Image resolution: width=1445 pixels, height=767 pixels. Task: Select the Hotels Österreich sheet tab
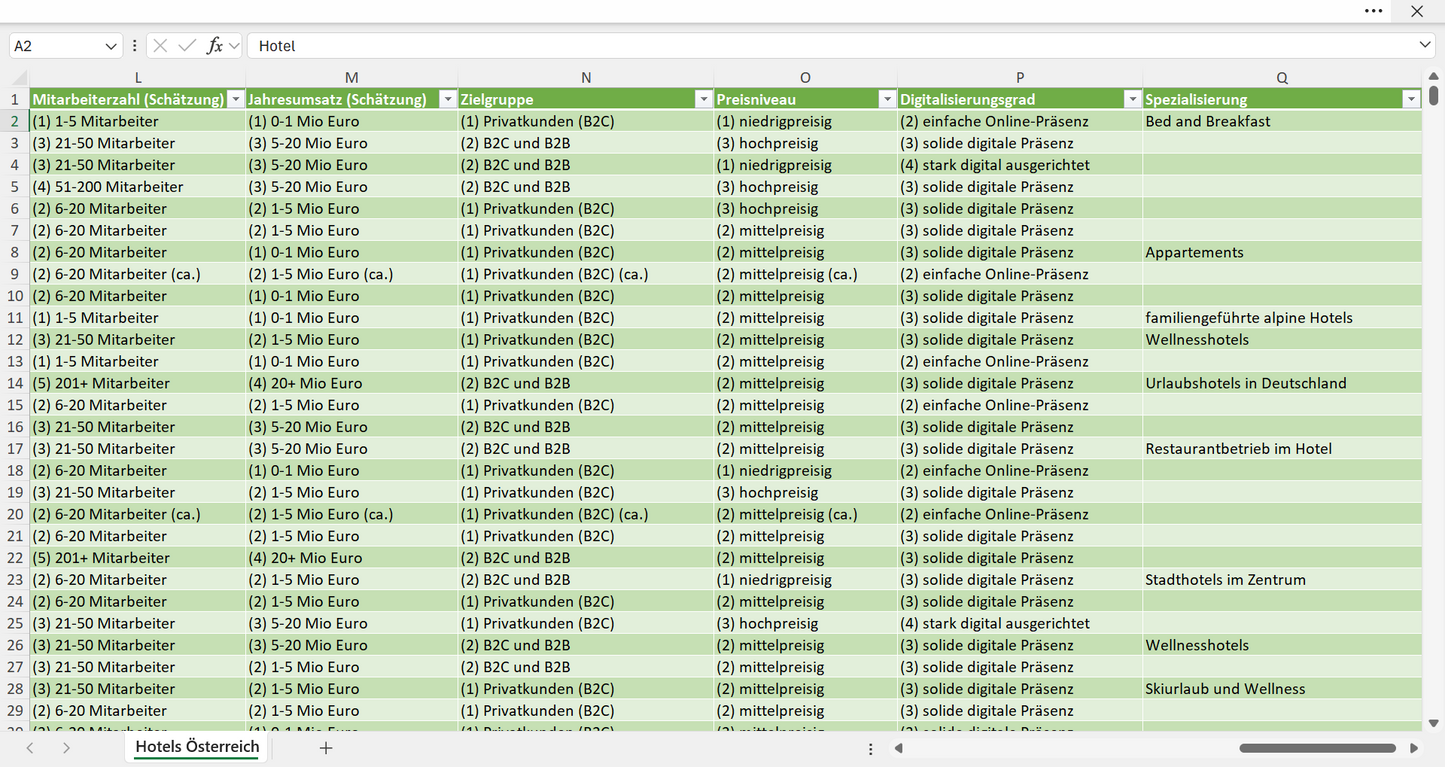pos(197,747)
